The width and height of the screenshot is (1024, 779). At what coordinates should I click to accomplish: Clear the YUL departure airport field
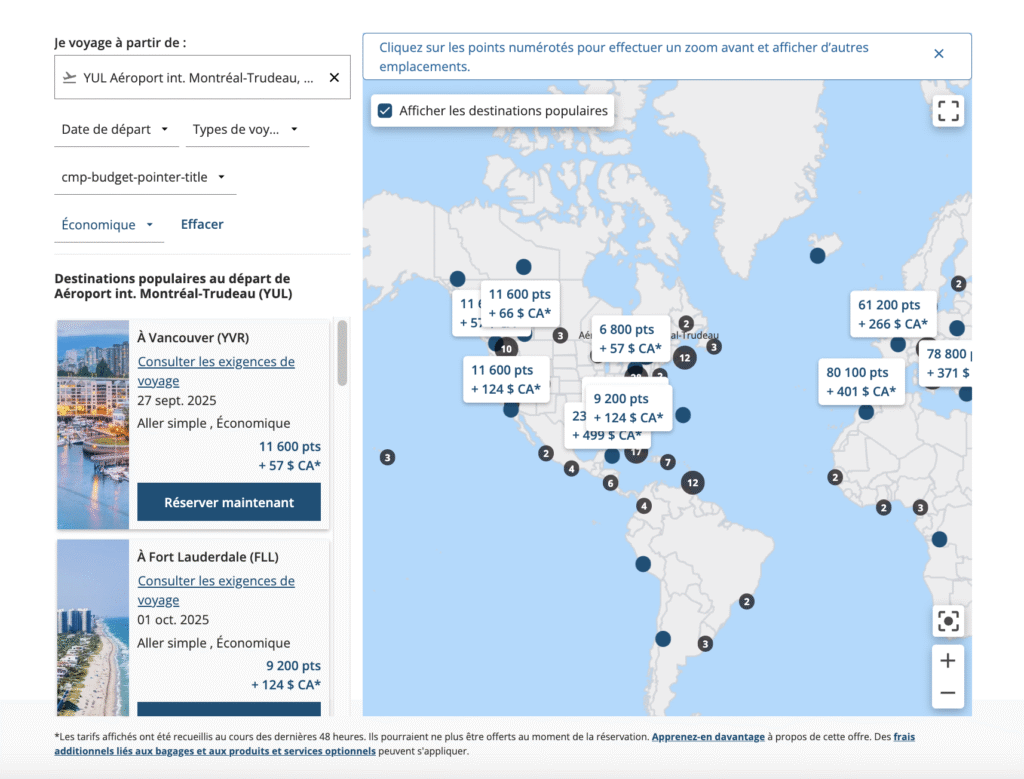pos(334,78)
